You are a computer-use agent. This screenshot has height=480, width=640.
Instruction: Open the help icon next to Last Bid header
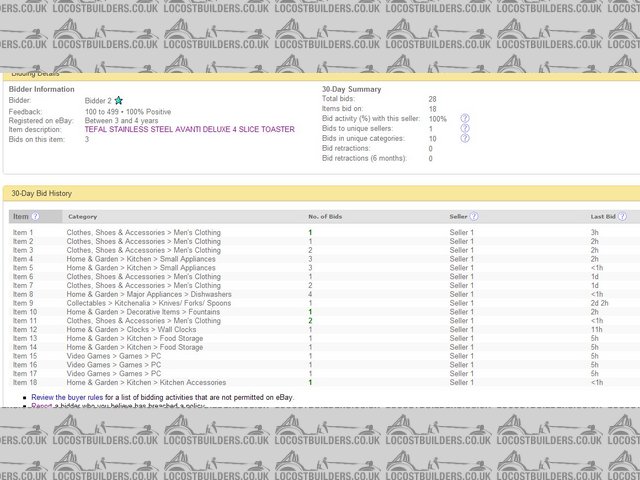[x=623, y=216]
